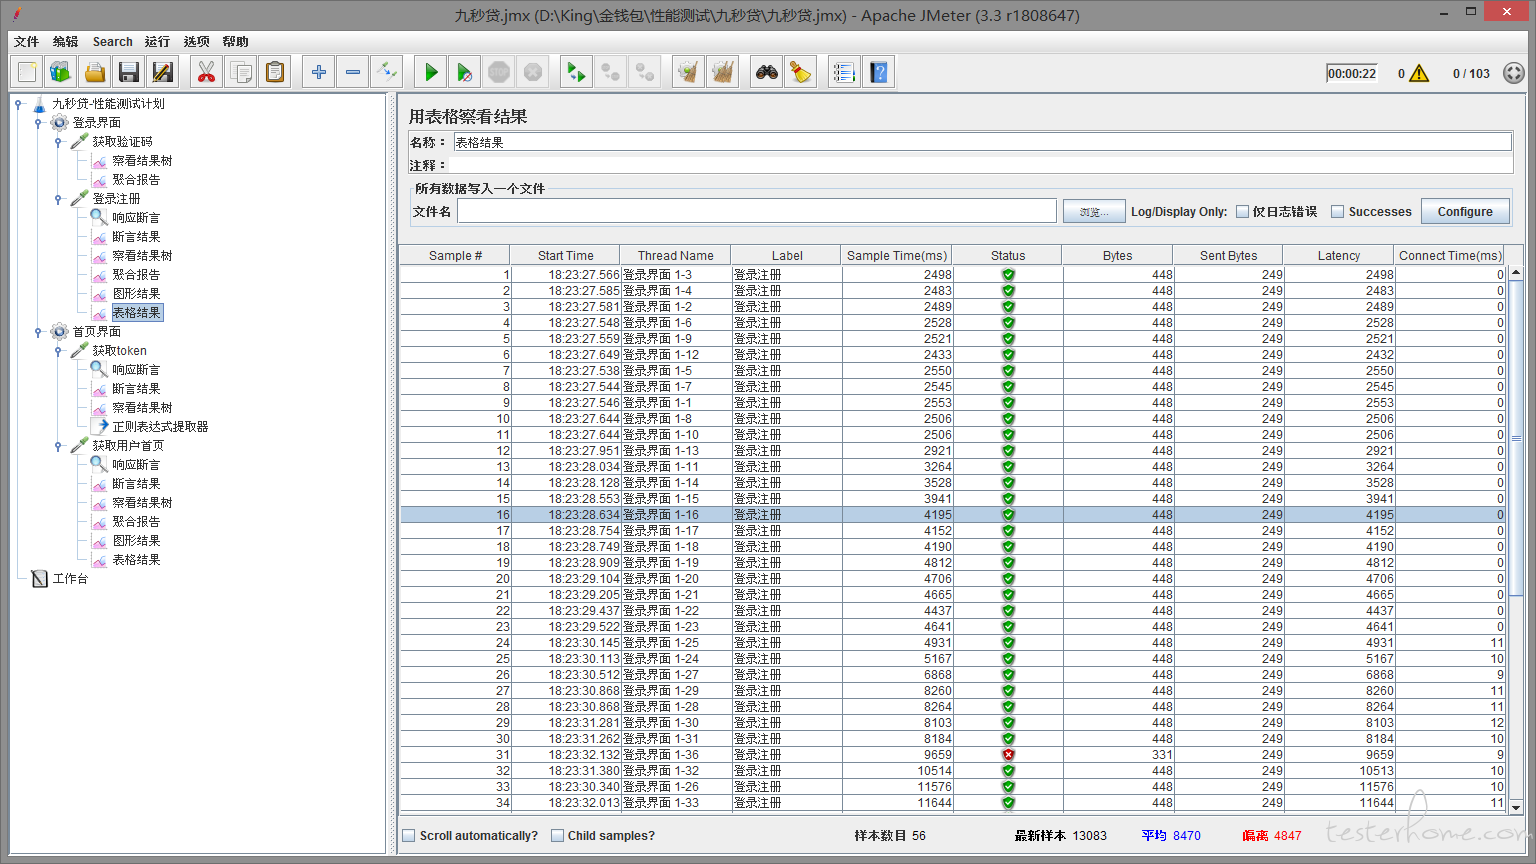
Task: Click the Save test plan icon
Action: pos(128,72)
